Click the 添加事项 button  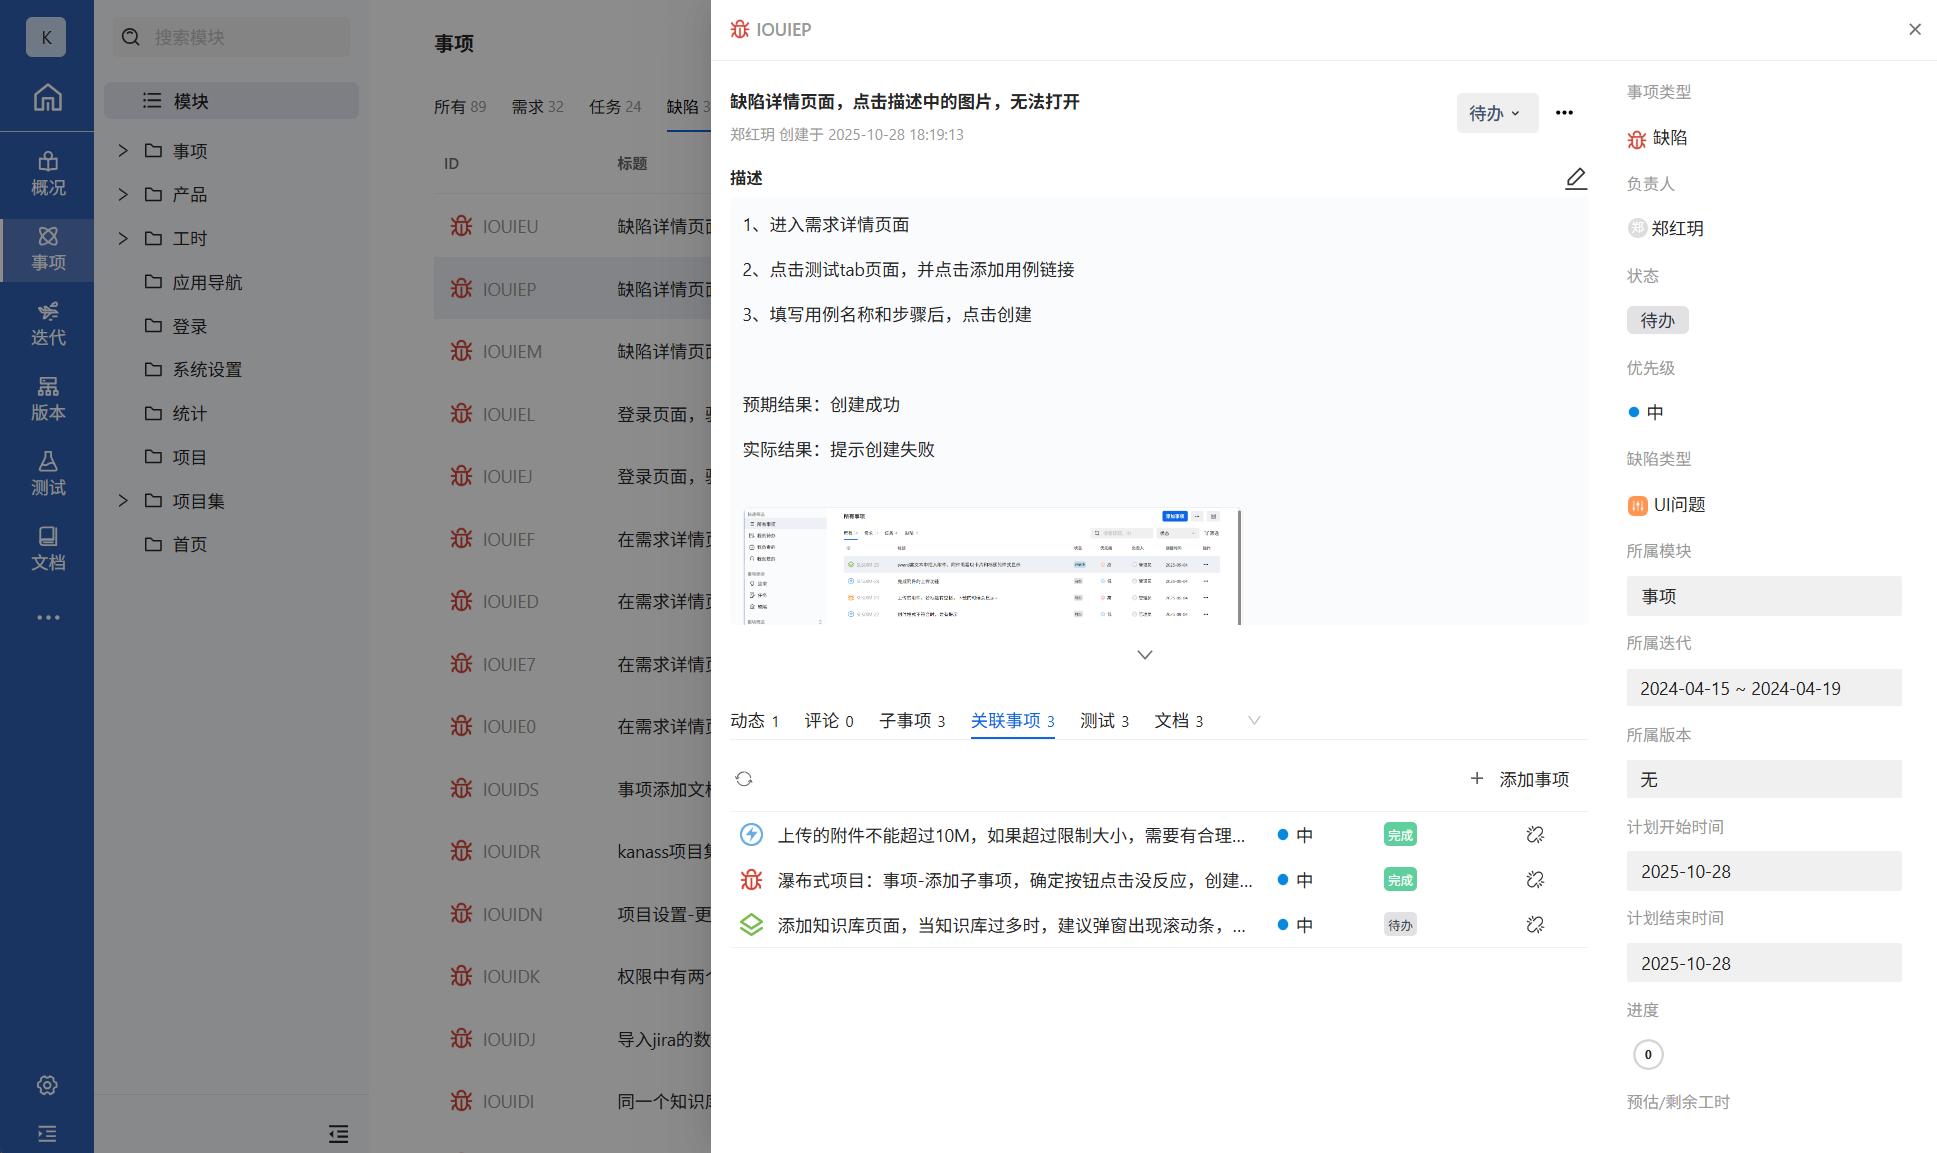[1520, 779]
